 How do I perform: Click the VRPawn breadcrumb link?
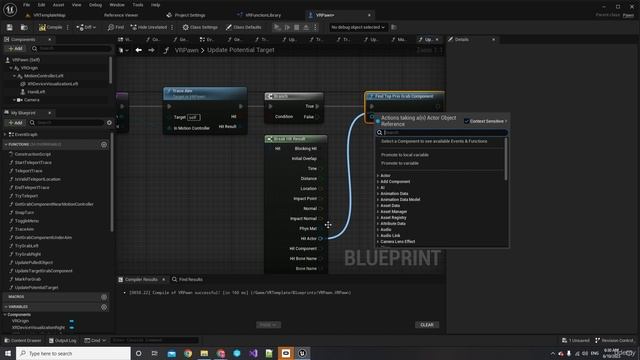tap(187, 50)
